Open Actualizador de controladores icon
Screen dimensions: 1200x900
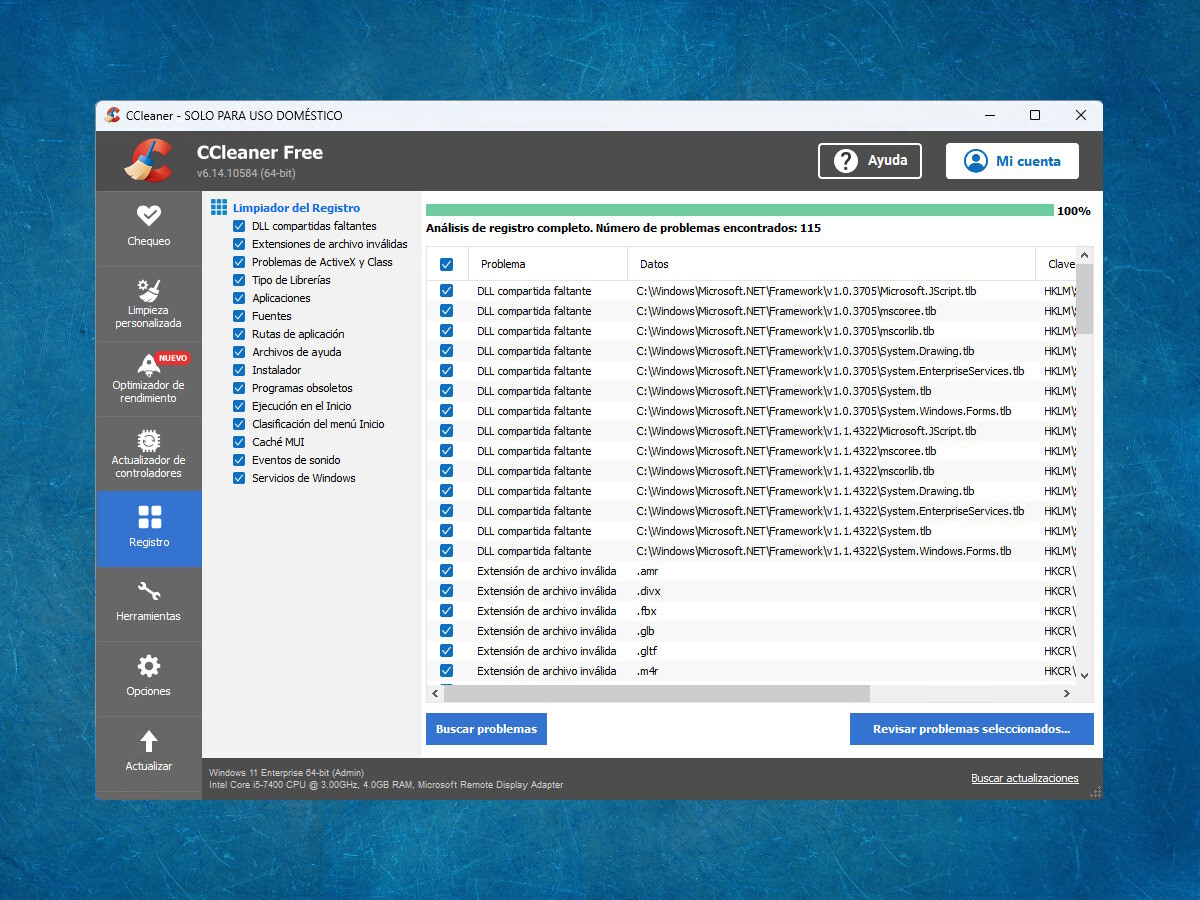pyautogui.click(x=149, y=440)
